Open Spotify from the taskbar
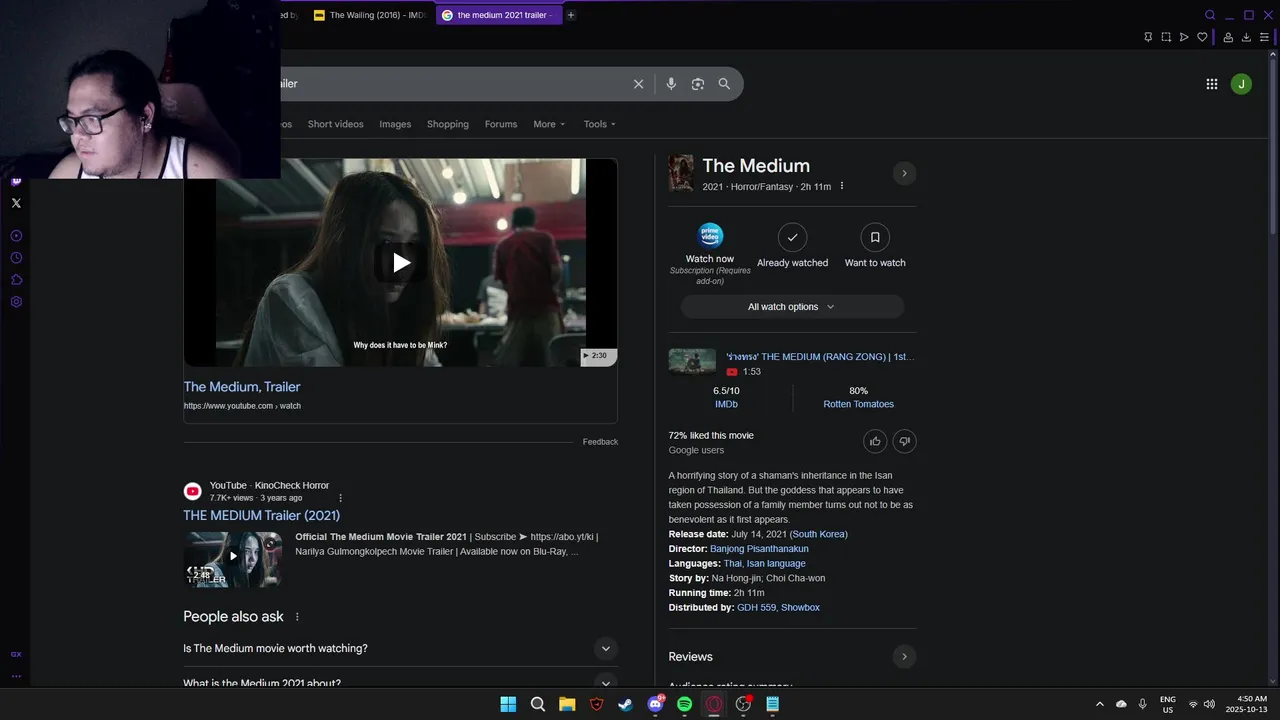 tap(684, 704)
